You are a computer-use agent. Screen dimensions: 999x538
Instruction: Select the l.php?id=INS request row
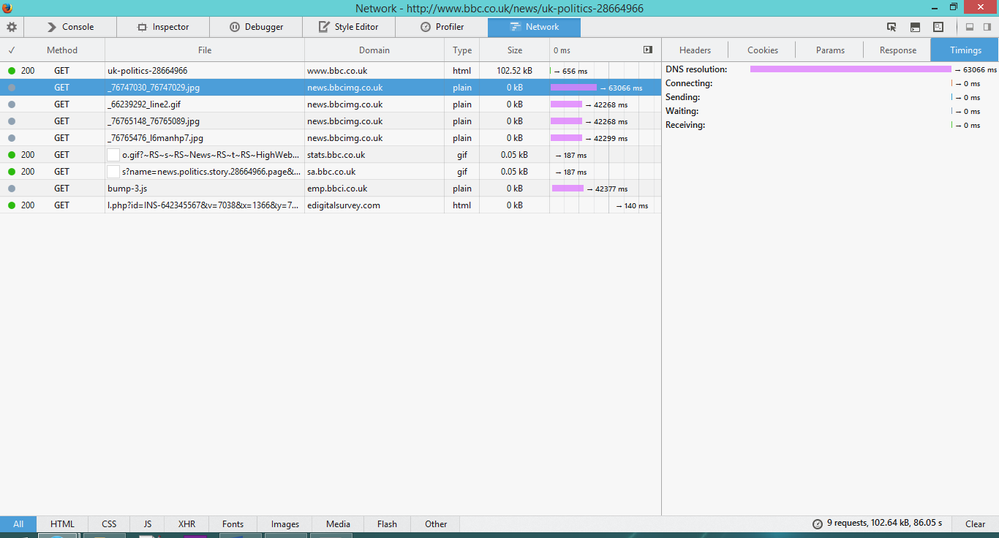tap(330, 205)
